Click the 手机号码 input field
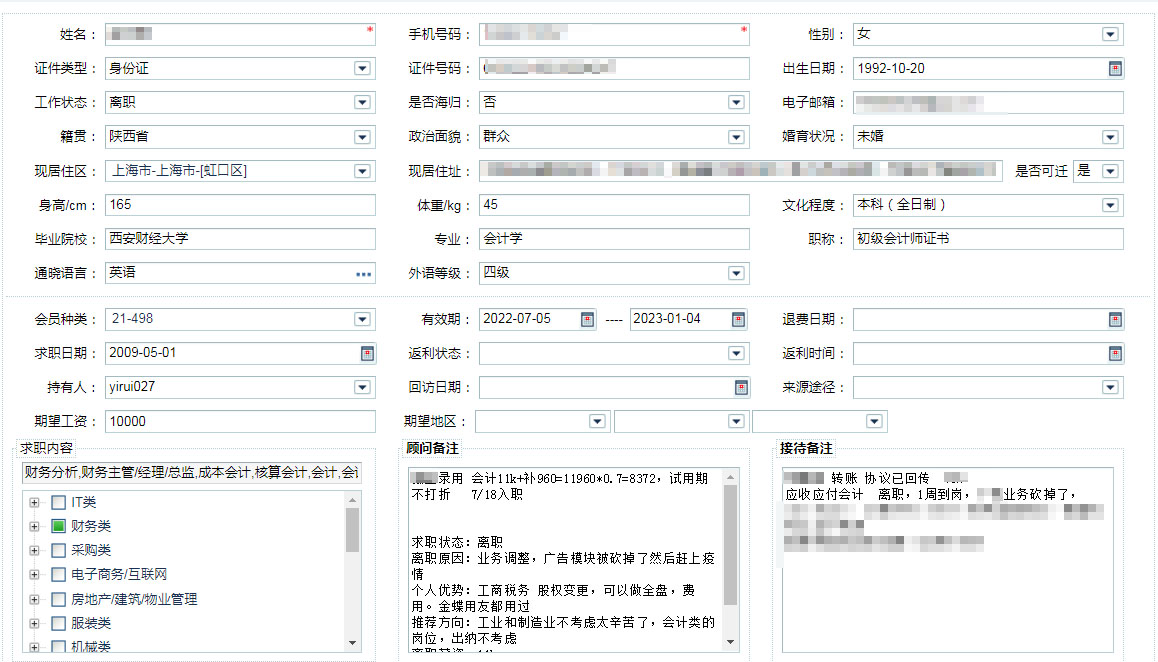The height and width of the screenshot is (662, 1158). [x=614, y=34]
